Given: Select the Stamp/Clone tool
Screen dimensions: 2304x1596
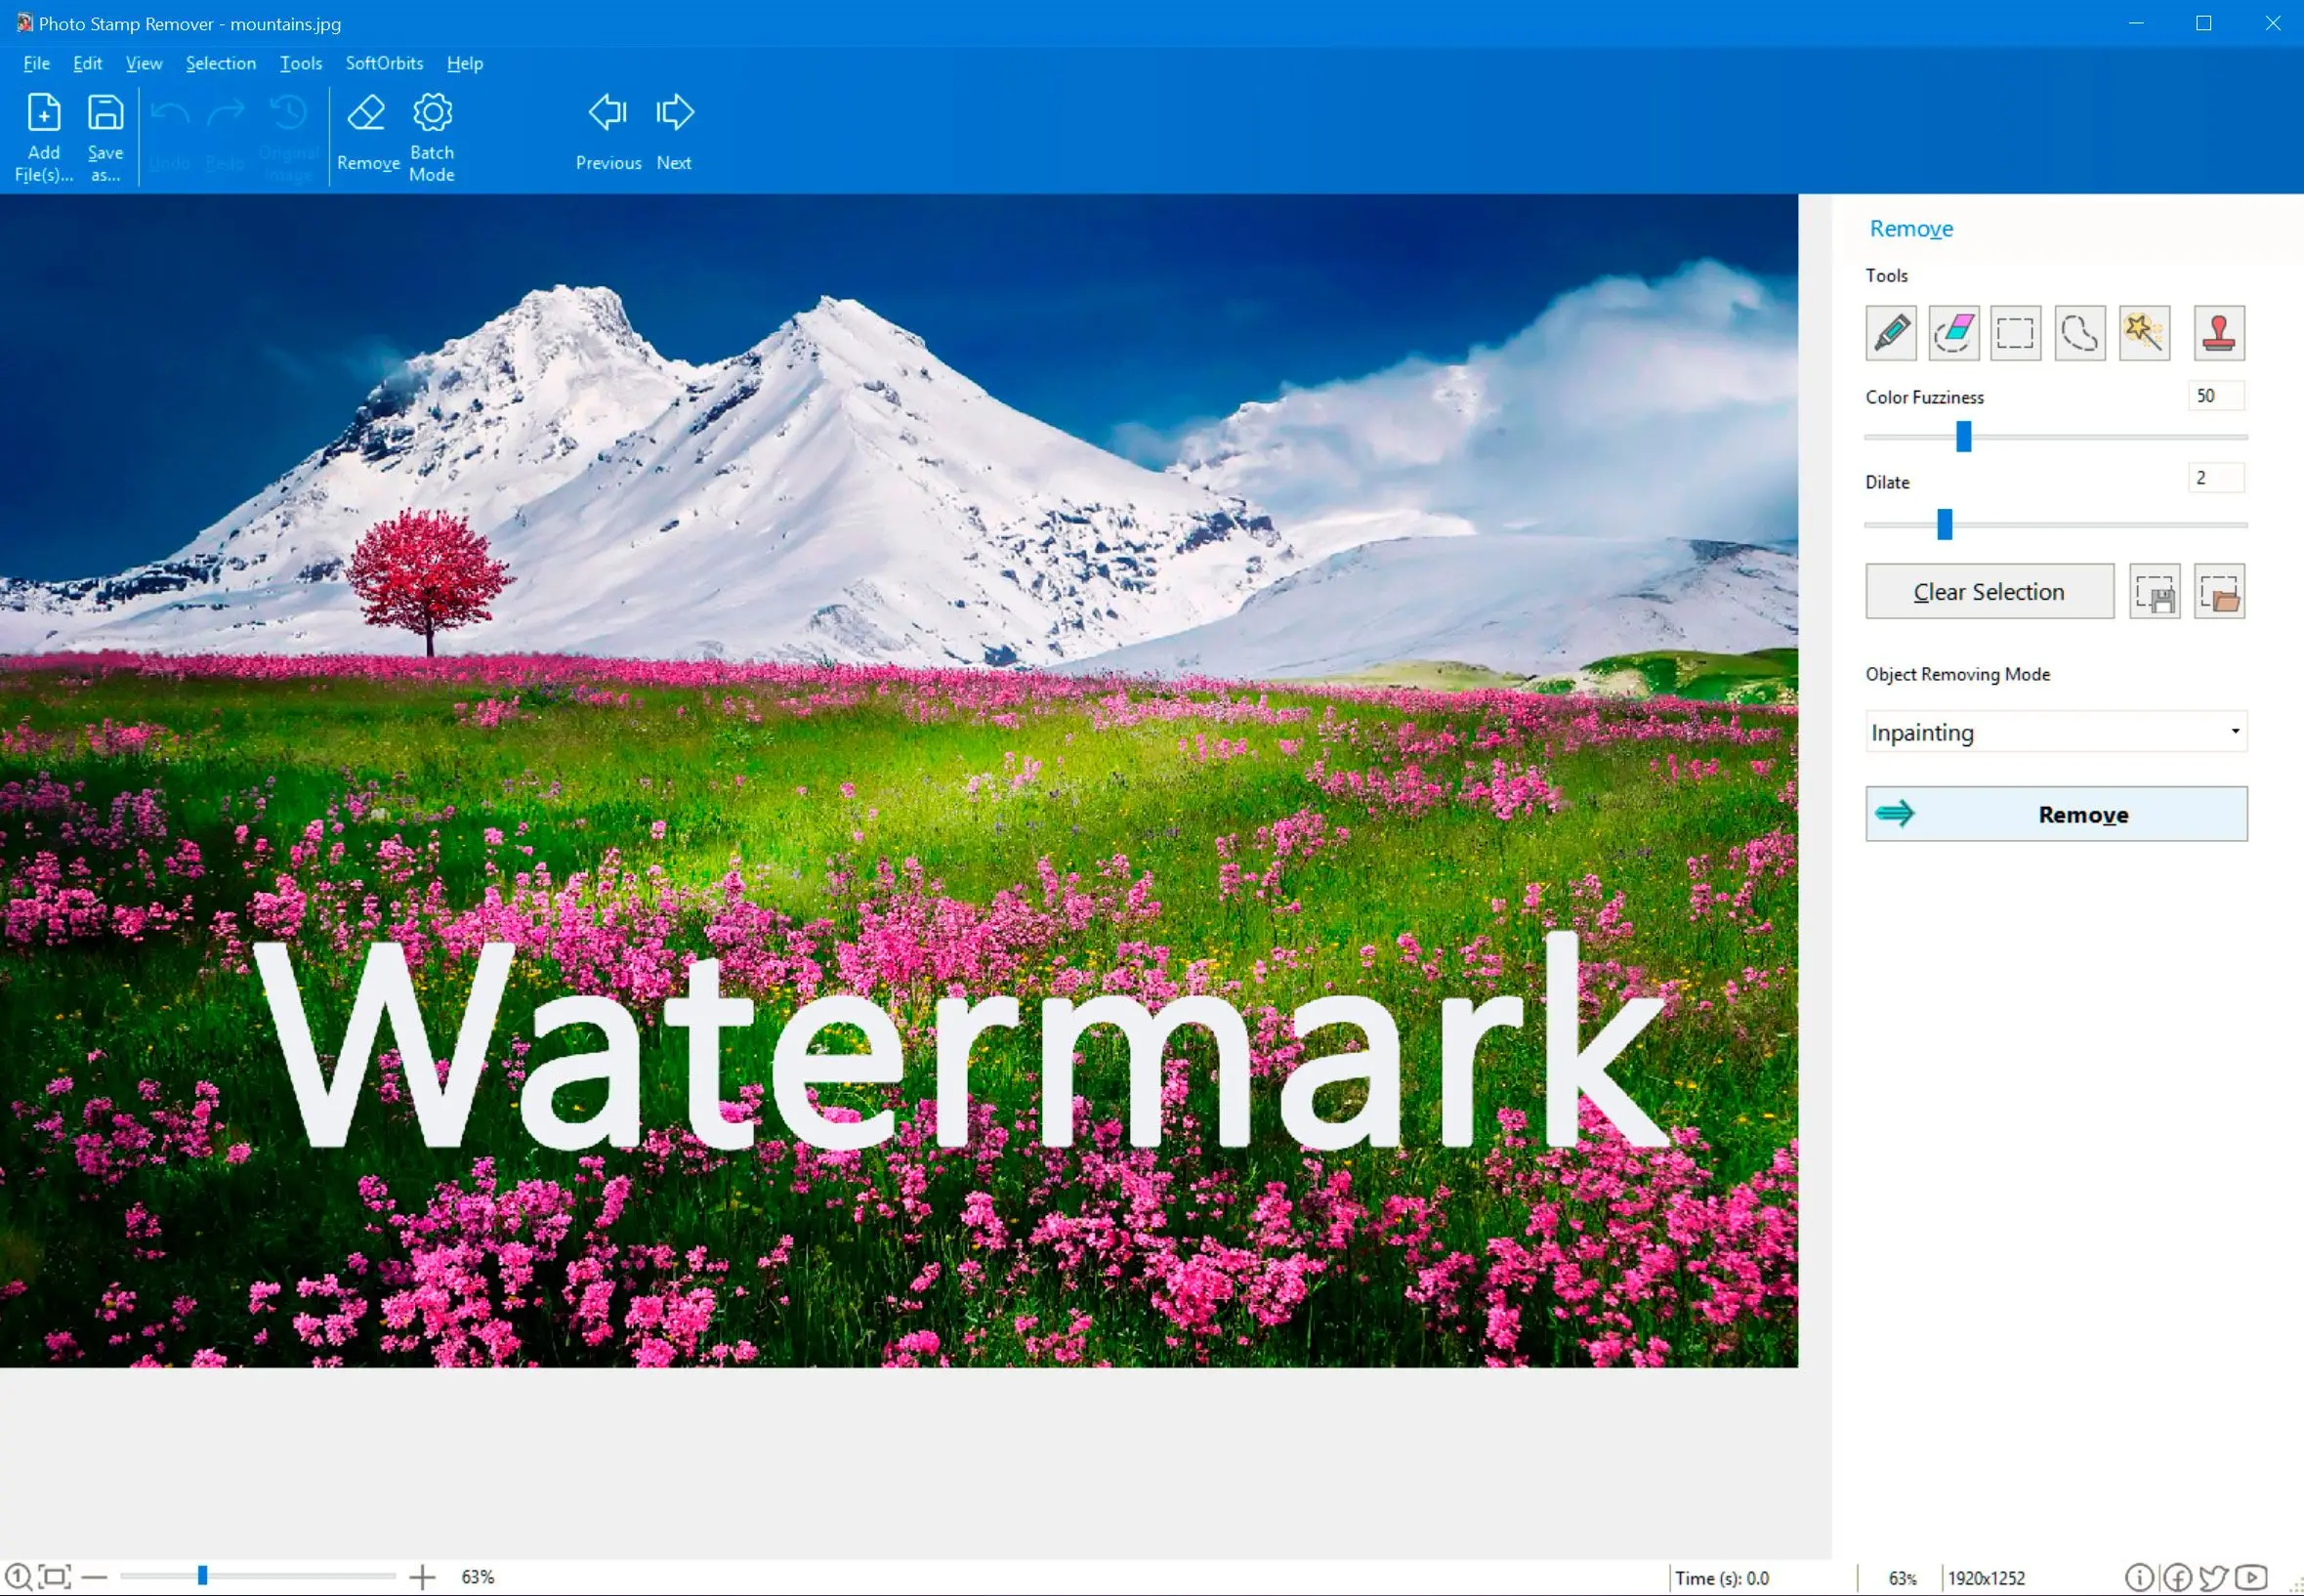Looking at the screenshot, I should (x=2216, y=332).
